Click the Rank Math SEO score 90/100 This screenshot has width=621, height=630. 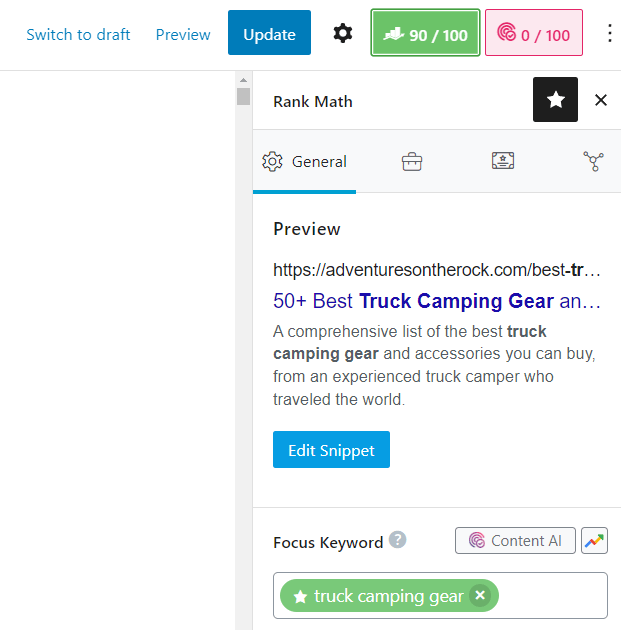pos(425,34)
